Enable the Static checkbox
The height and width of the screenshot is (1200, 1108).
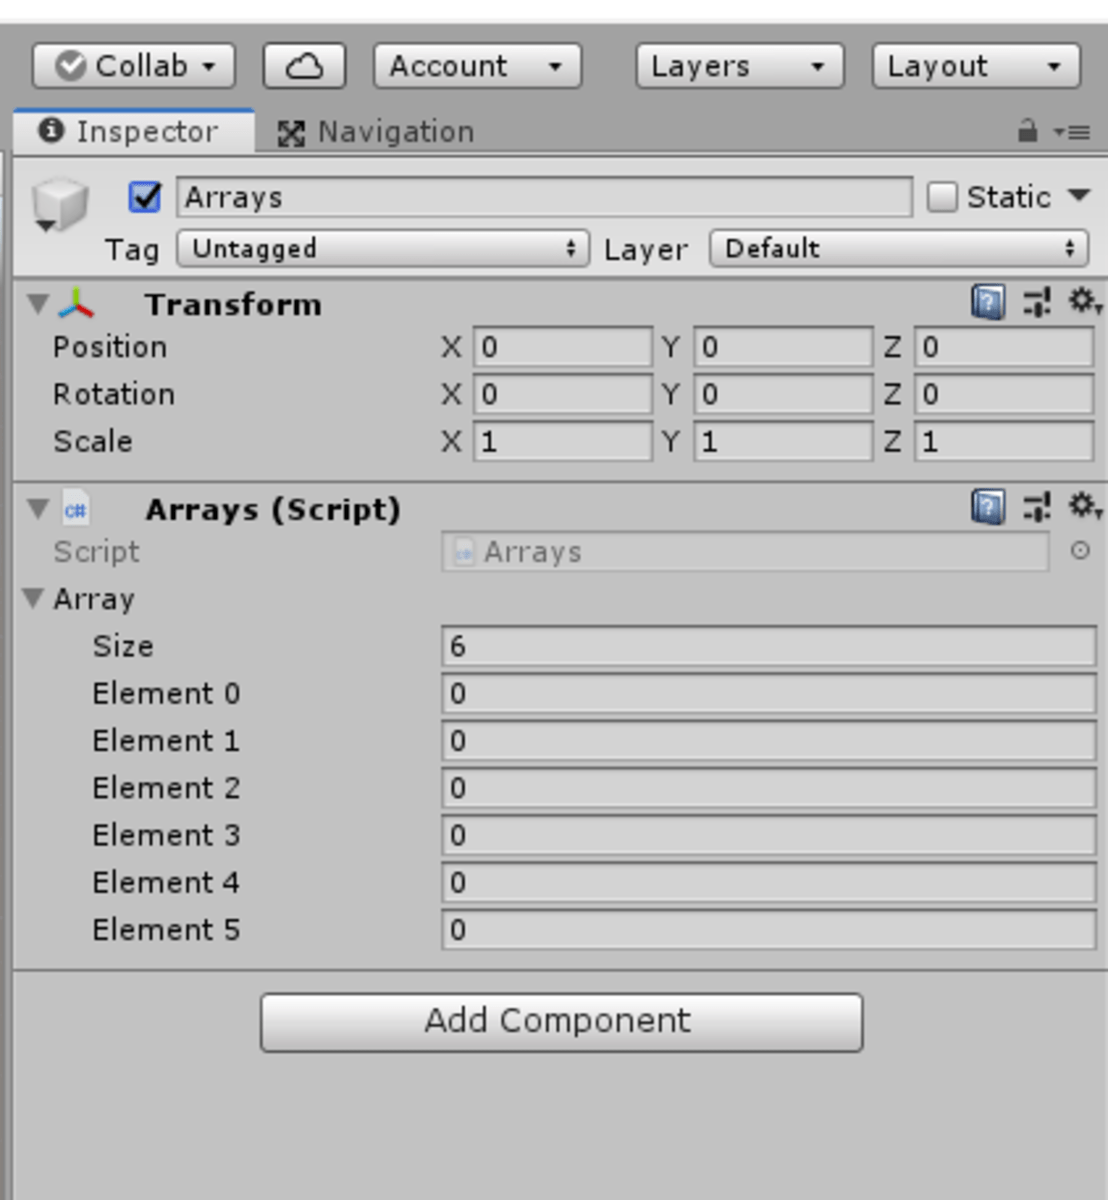[942, 197]
